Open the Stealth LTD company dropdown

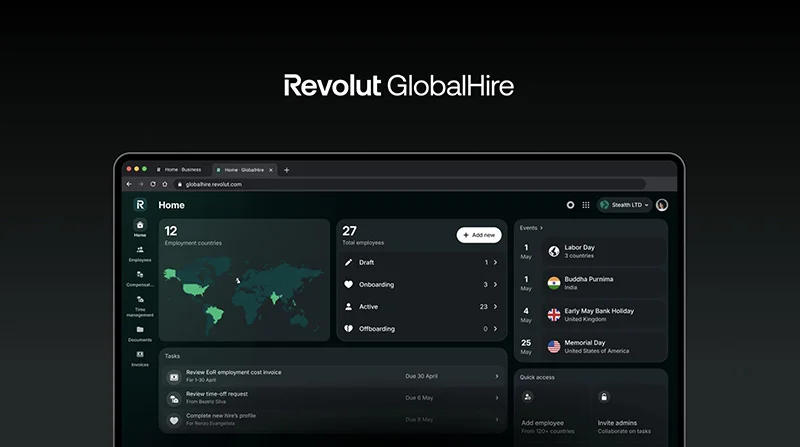[x=624, y=205]
